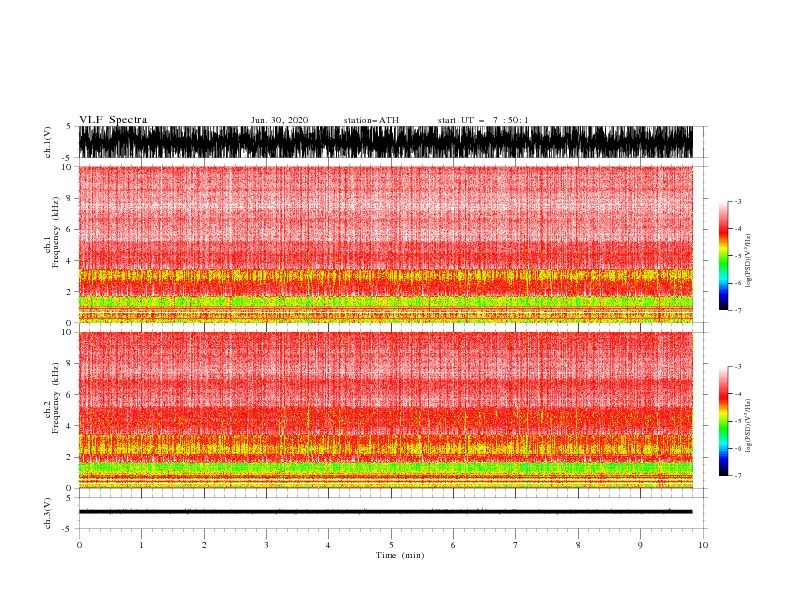Click the date 'Jun. 30, 2020'
792x612 pixels.
[279, 120]
